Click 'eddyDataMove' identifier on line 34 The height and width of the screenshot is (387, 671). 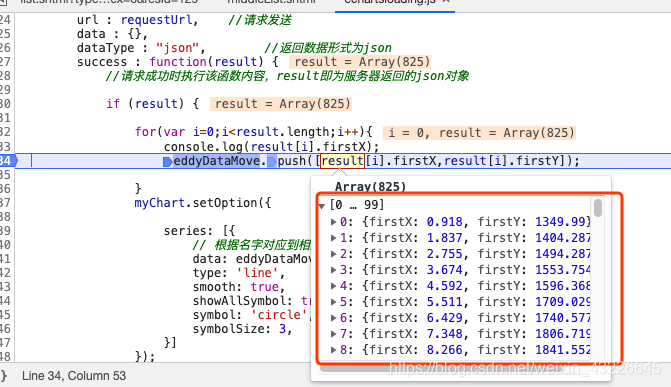pos(217,161)
